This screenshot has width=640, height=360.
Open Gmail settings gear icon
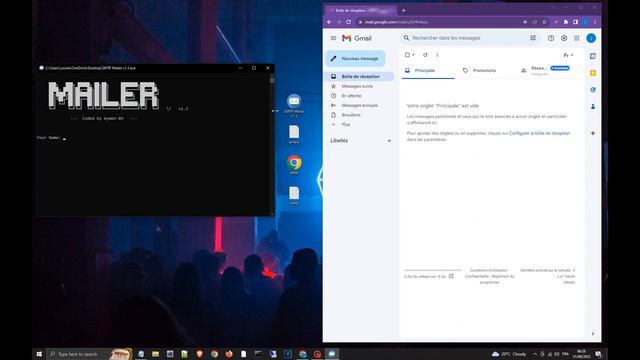[564, 38]
